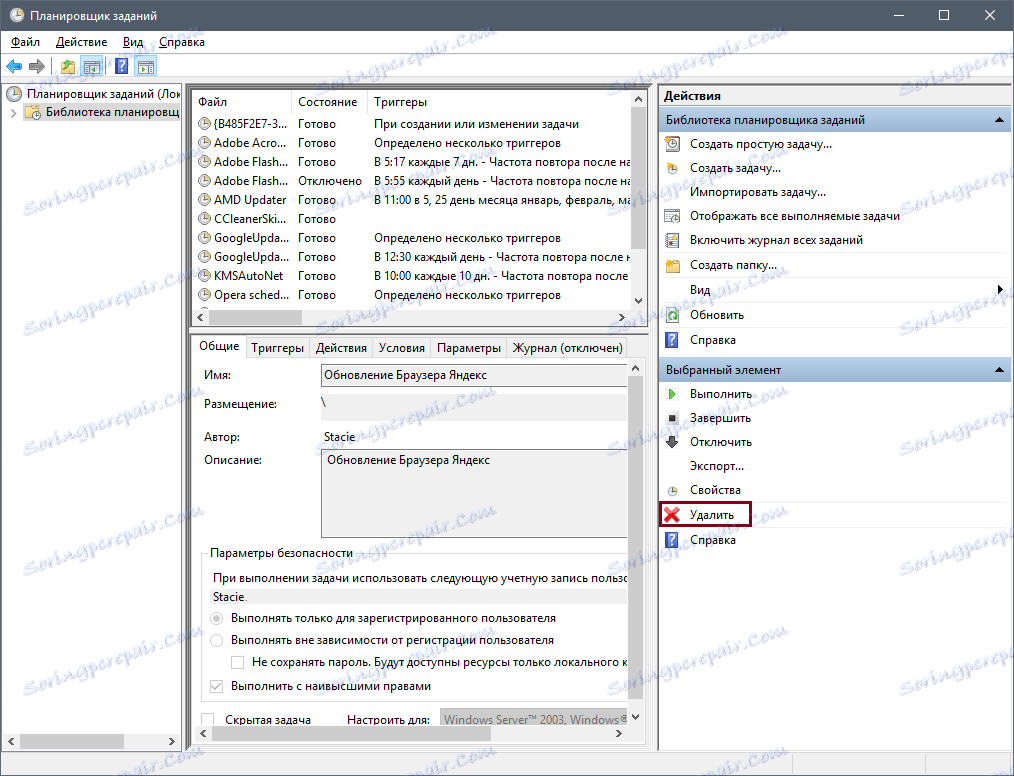Viewport: 1014px width, 776px height.
Task: Click the console tree horizontal scrollbar thumb
Action: tap(72, 741)
